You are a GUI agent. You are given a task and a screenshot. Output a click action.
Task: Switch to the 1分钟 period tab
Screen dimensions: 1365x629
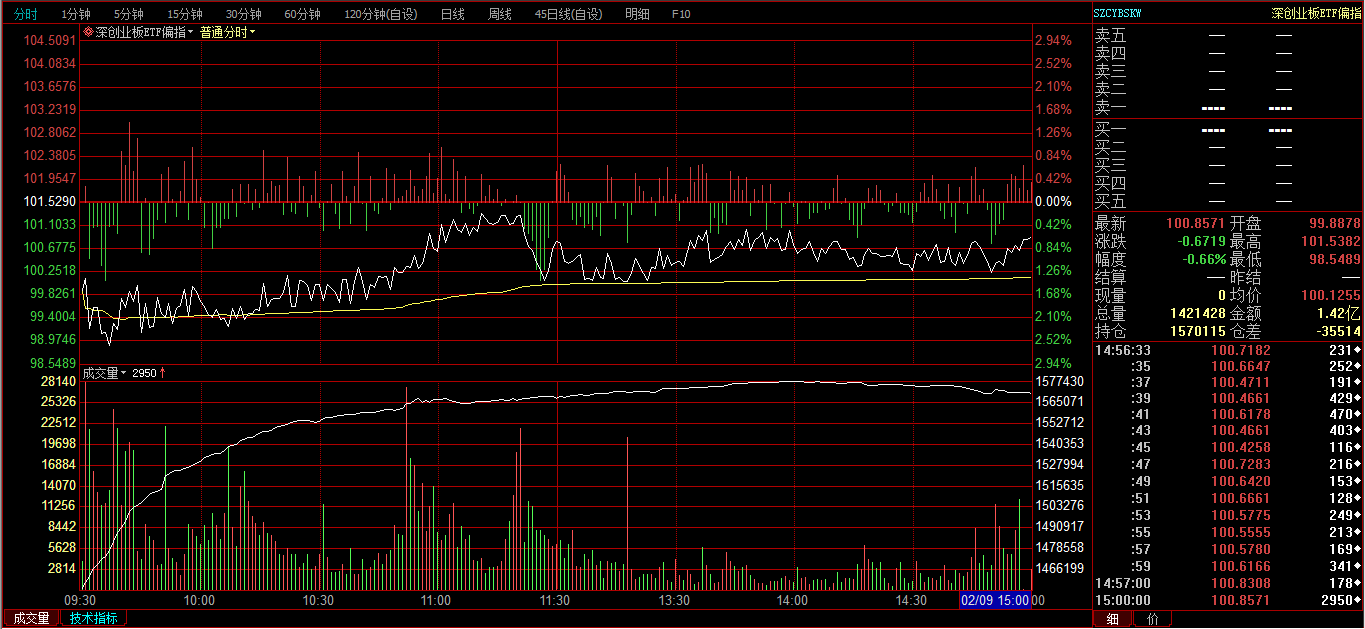click(76, 14)
